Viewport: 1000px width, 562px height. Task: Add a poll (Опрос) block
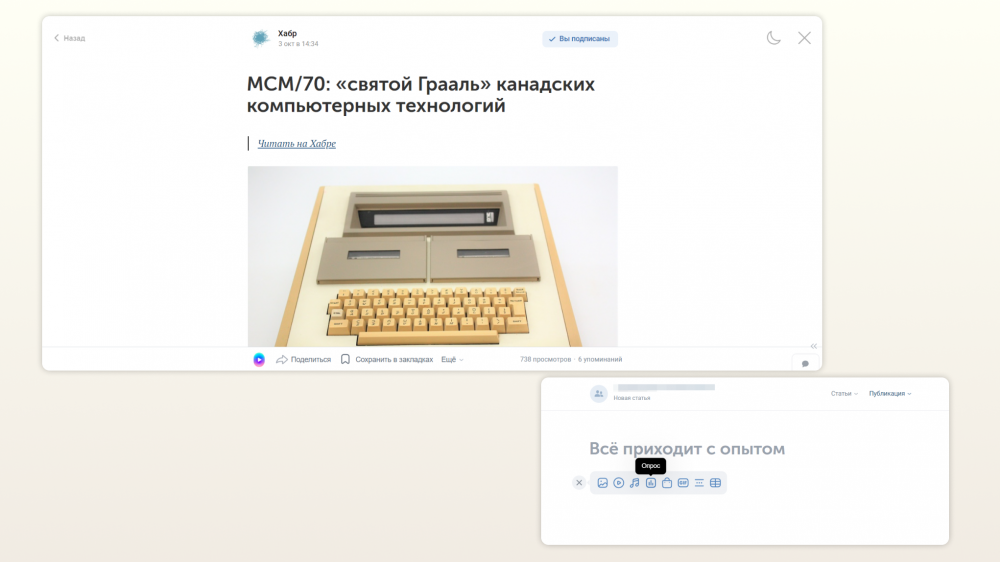(651, 483)
